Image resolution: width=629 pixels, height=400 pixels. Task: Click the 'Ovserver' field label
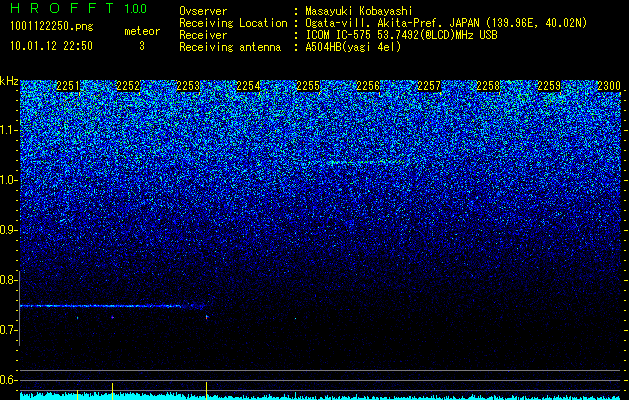pyautogui.click(x=203, y=11)
